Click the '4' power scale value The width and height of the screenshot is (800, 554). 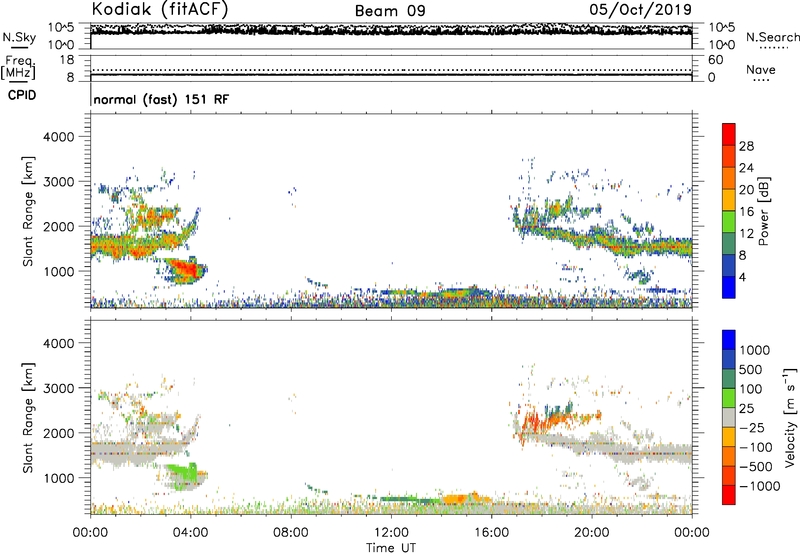[743, 277]
